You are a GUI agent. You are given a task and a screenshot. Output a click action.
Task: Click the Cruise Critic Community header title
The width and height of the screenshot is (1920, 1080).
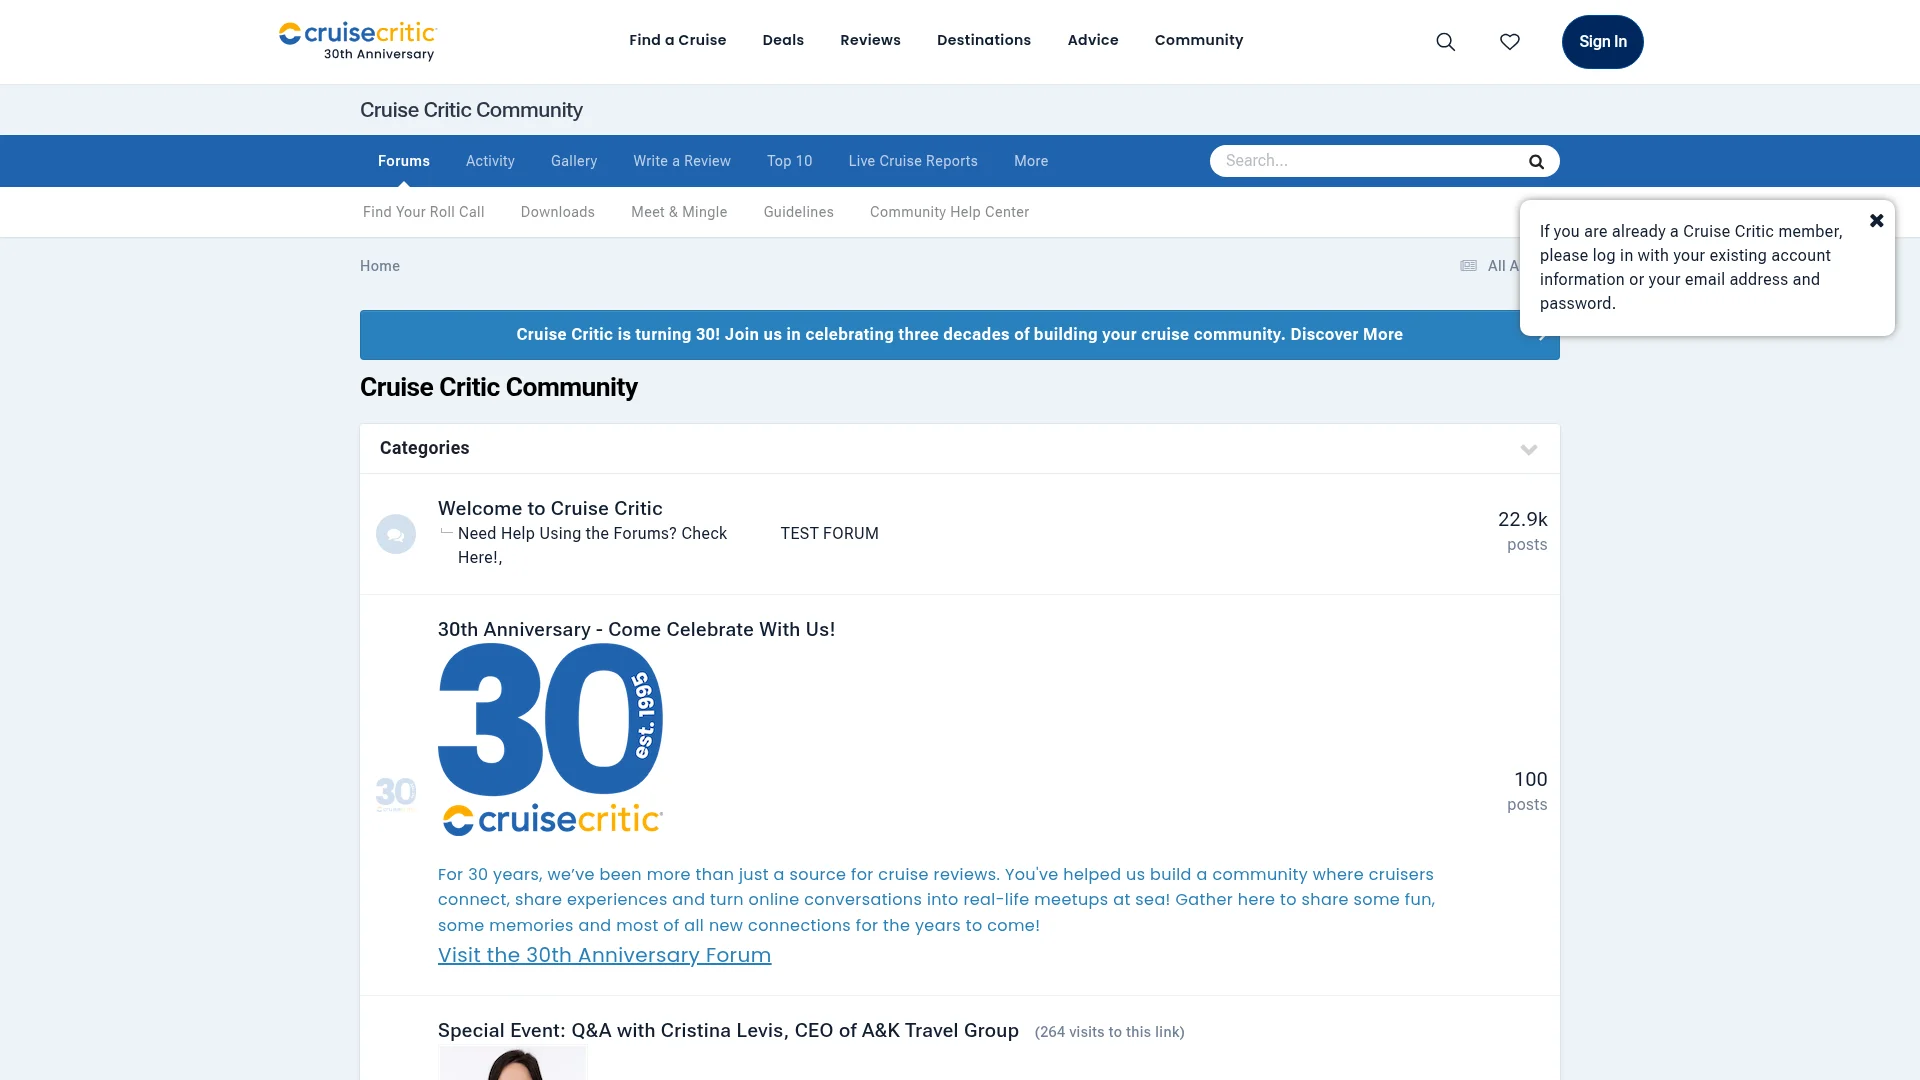(471, 110)
